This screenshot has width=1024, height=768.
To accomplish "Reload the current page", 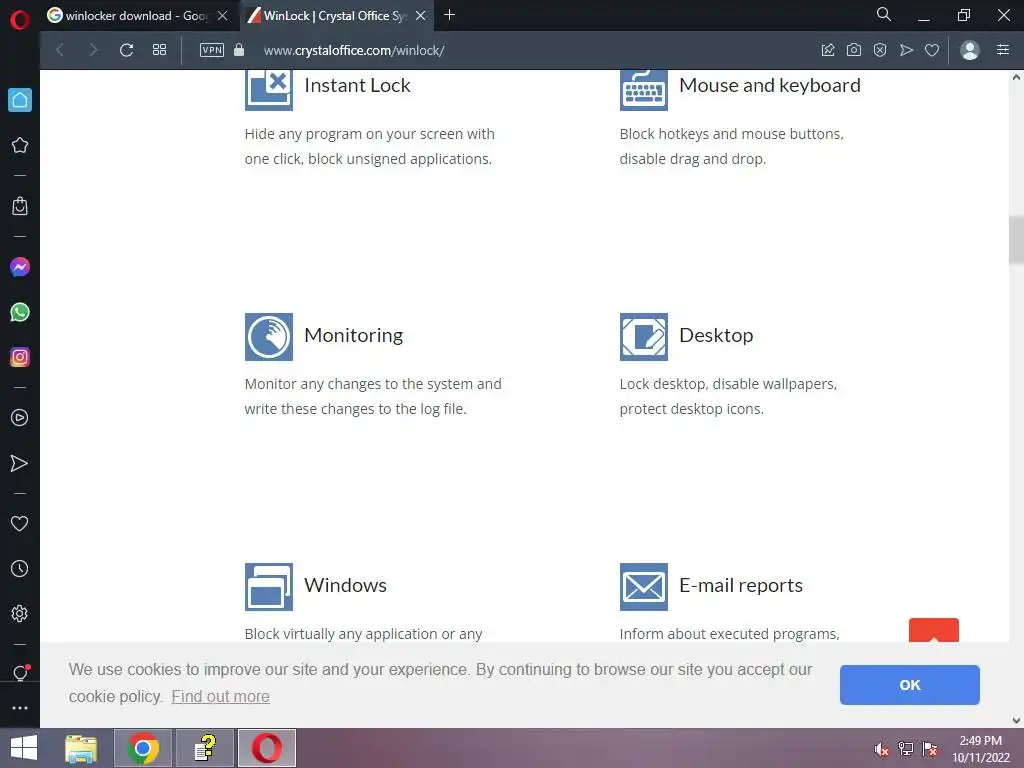I will (127, 50).
